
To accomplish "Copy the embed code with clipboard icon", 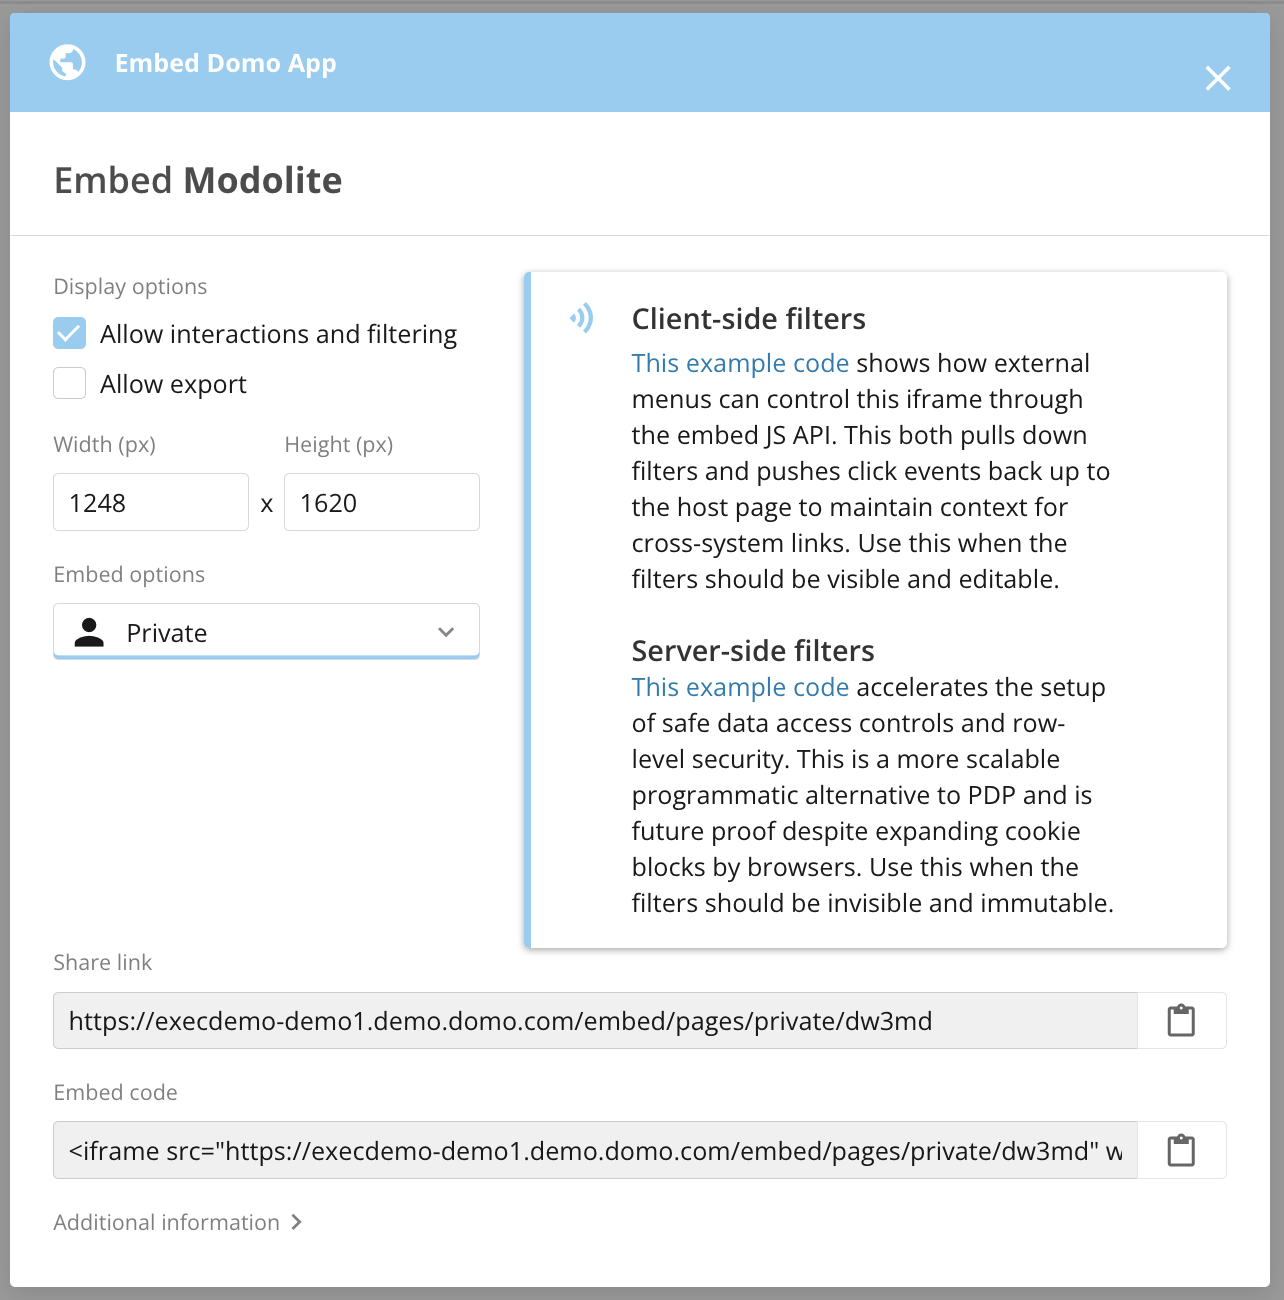I will click(x=1181, y=1150).
